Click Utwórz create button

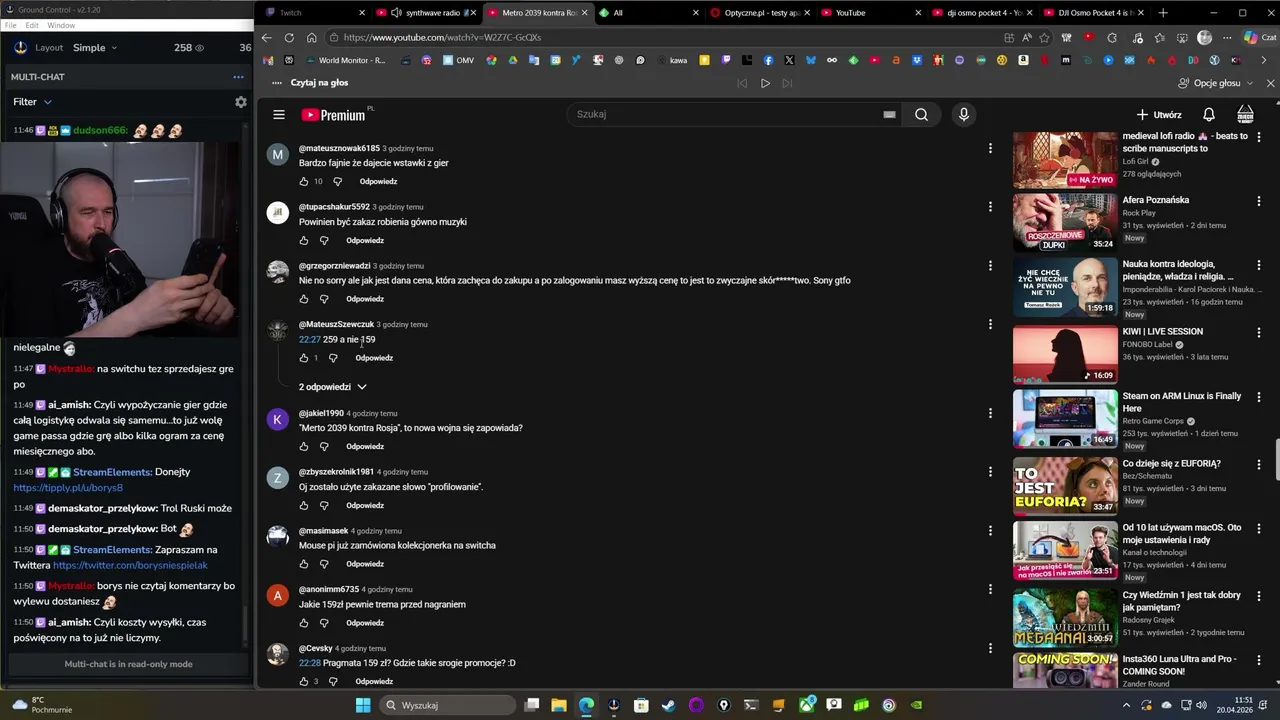(x=1159, y=114)
